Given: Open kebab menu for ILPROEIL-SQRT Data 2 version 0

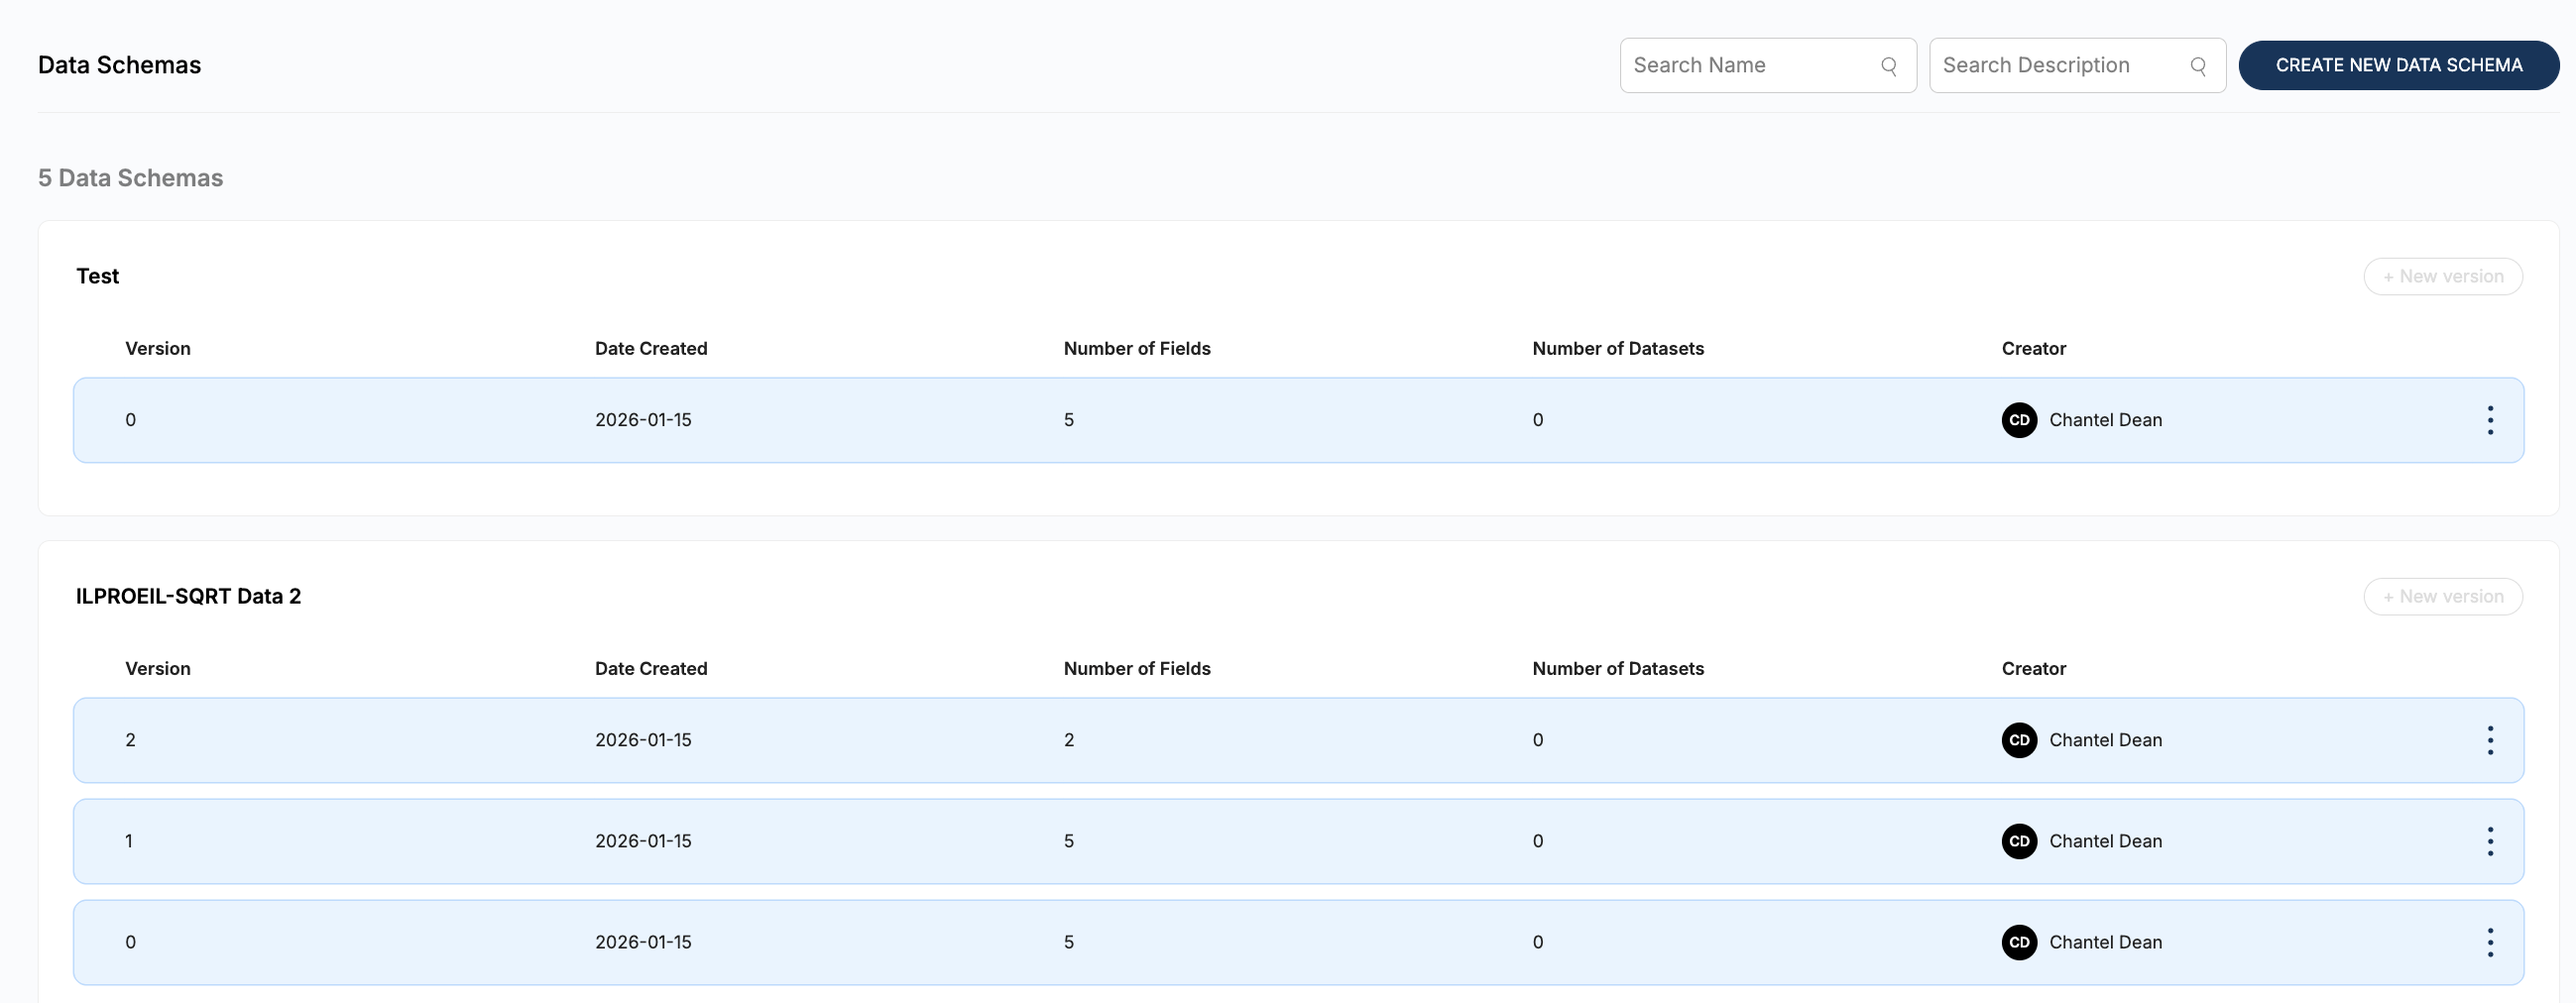Looking at the screenshot, I should (2490, 942).
